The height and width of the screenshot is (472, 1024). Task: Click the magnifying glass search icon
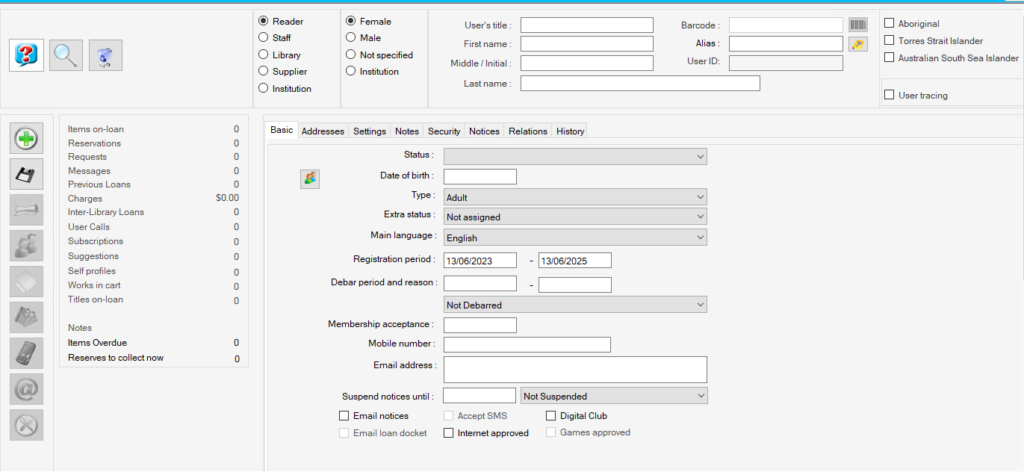click(x=66, y=55)
